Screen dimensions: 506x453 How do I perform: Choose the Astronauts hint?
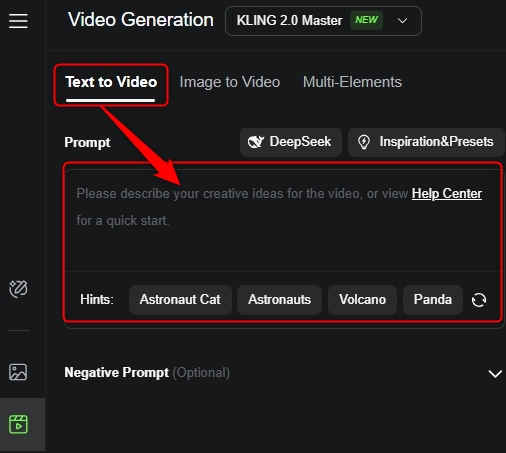279,299
